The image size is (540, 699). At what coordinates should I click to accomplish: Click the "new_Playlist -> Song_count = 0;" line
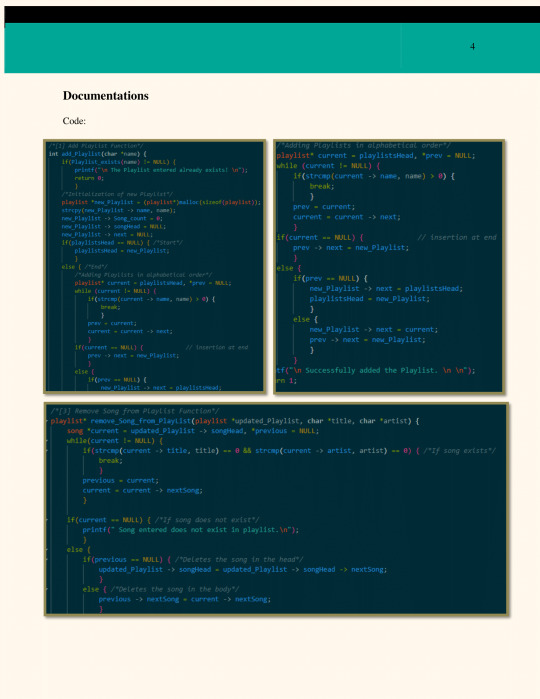(x=112, y=218)
